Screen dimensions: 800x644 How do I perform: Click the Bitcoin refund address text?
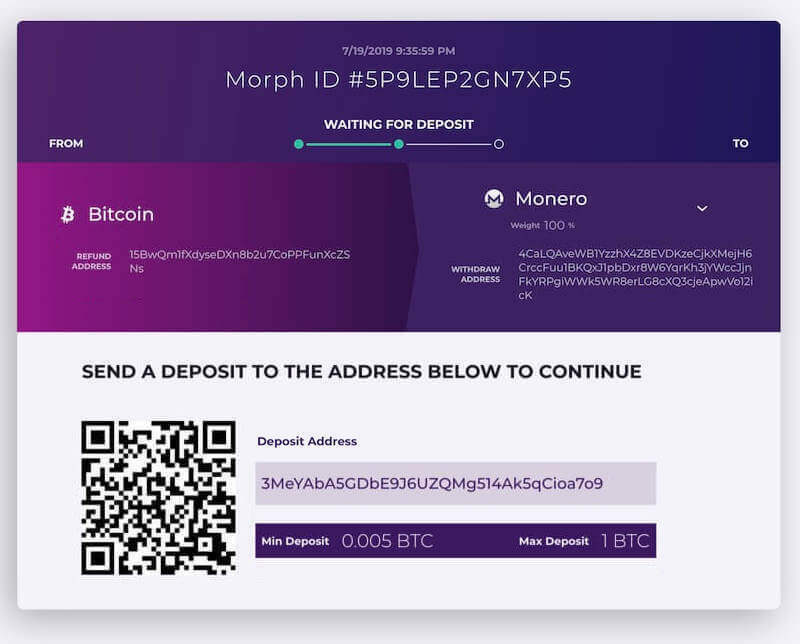[x=240, y=261]
